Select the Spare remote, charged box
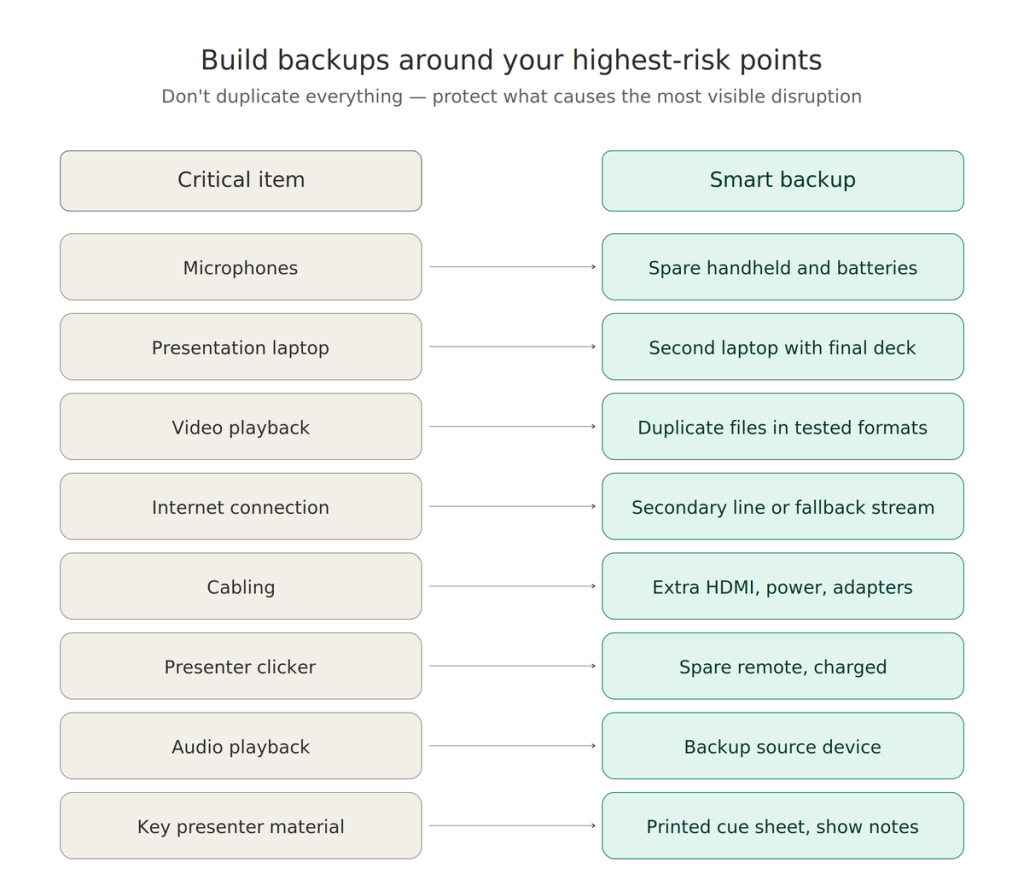The height and width of the screenshot is (874, 1024). pos(782,667)
